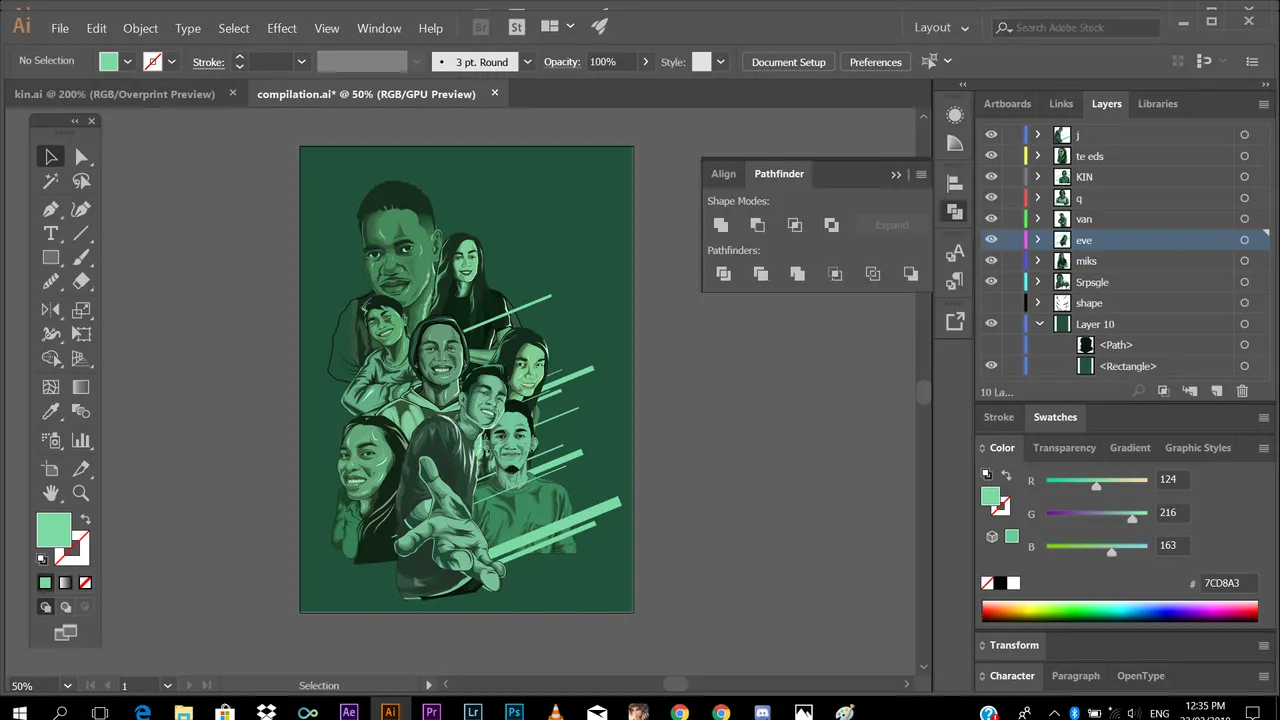1280x720 pixels.
Task: Open the Effect menu
Action: (x=281, y=28)
